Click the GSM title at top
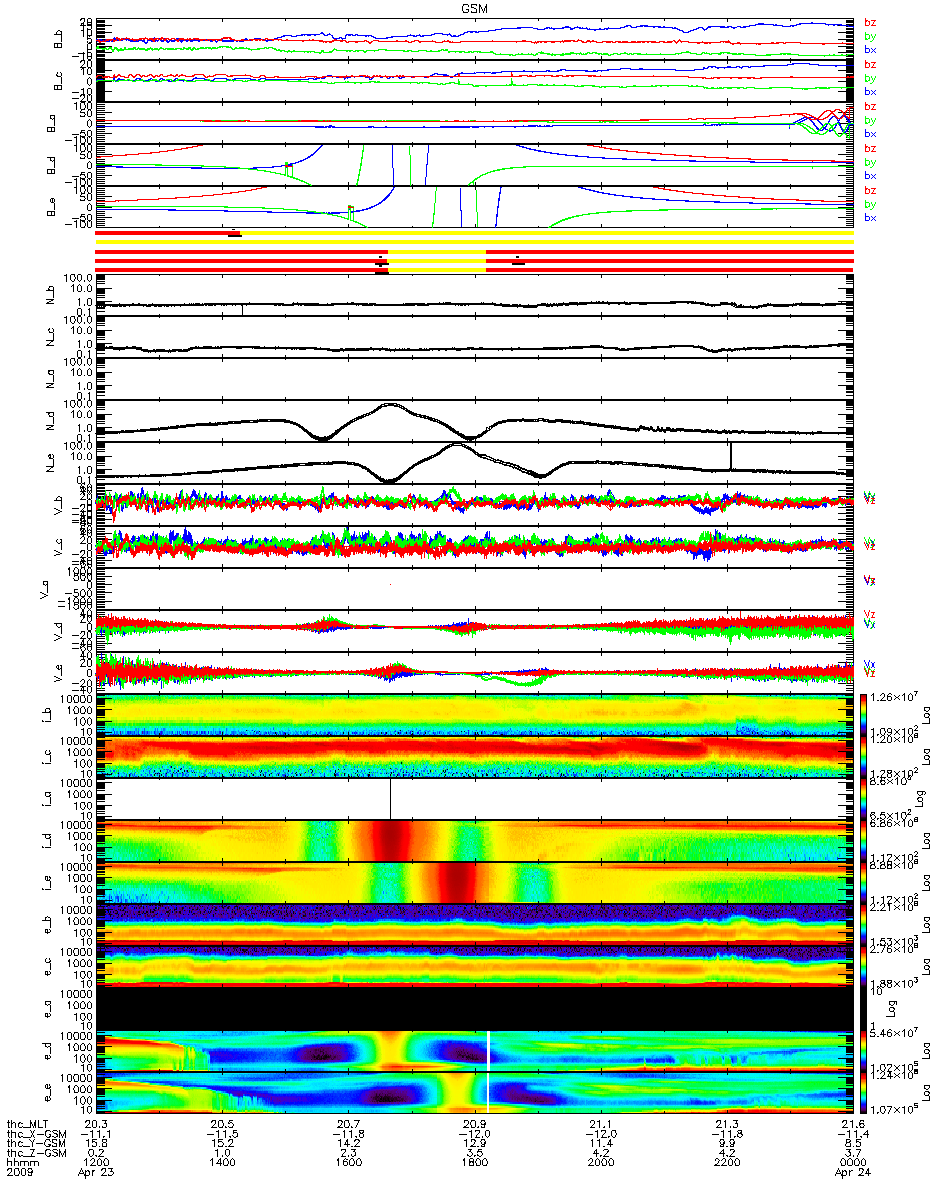 (475, 8)
